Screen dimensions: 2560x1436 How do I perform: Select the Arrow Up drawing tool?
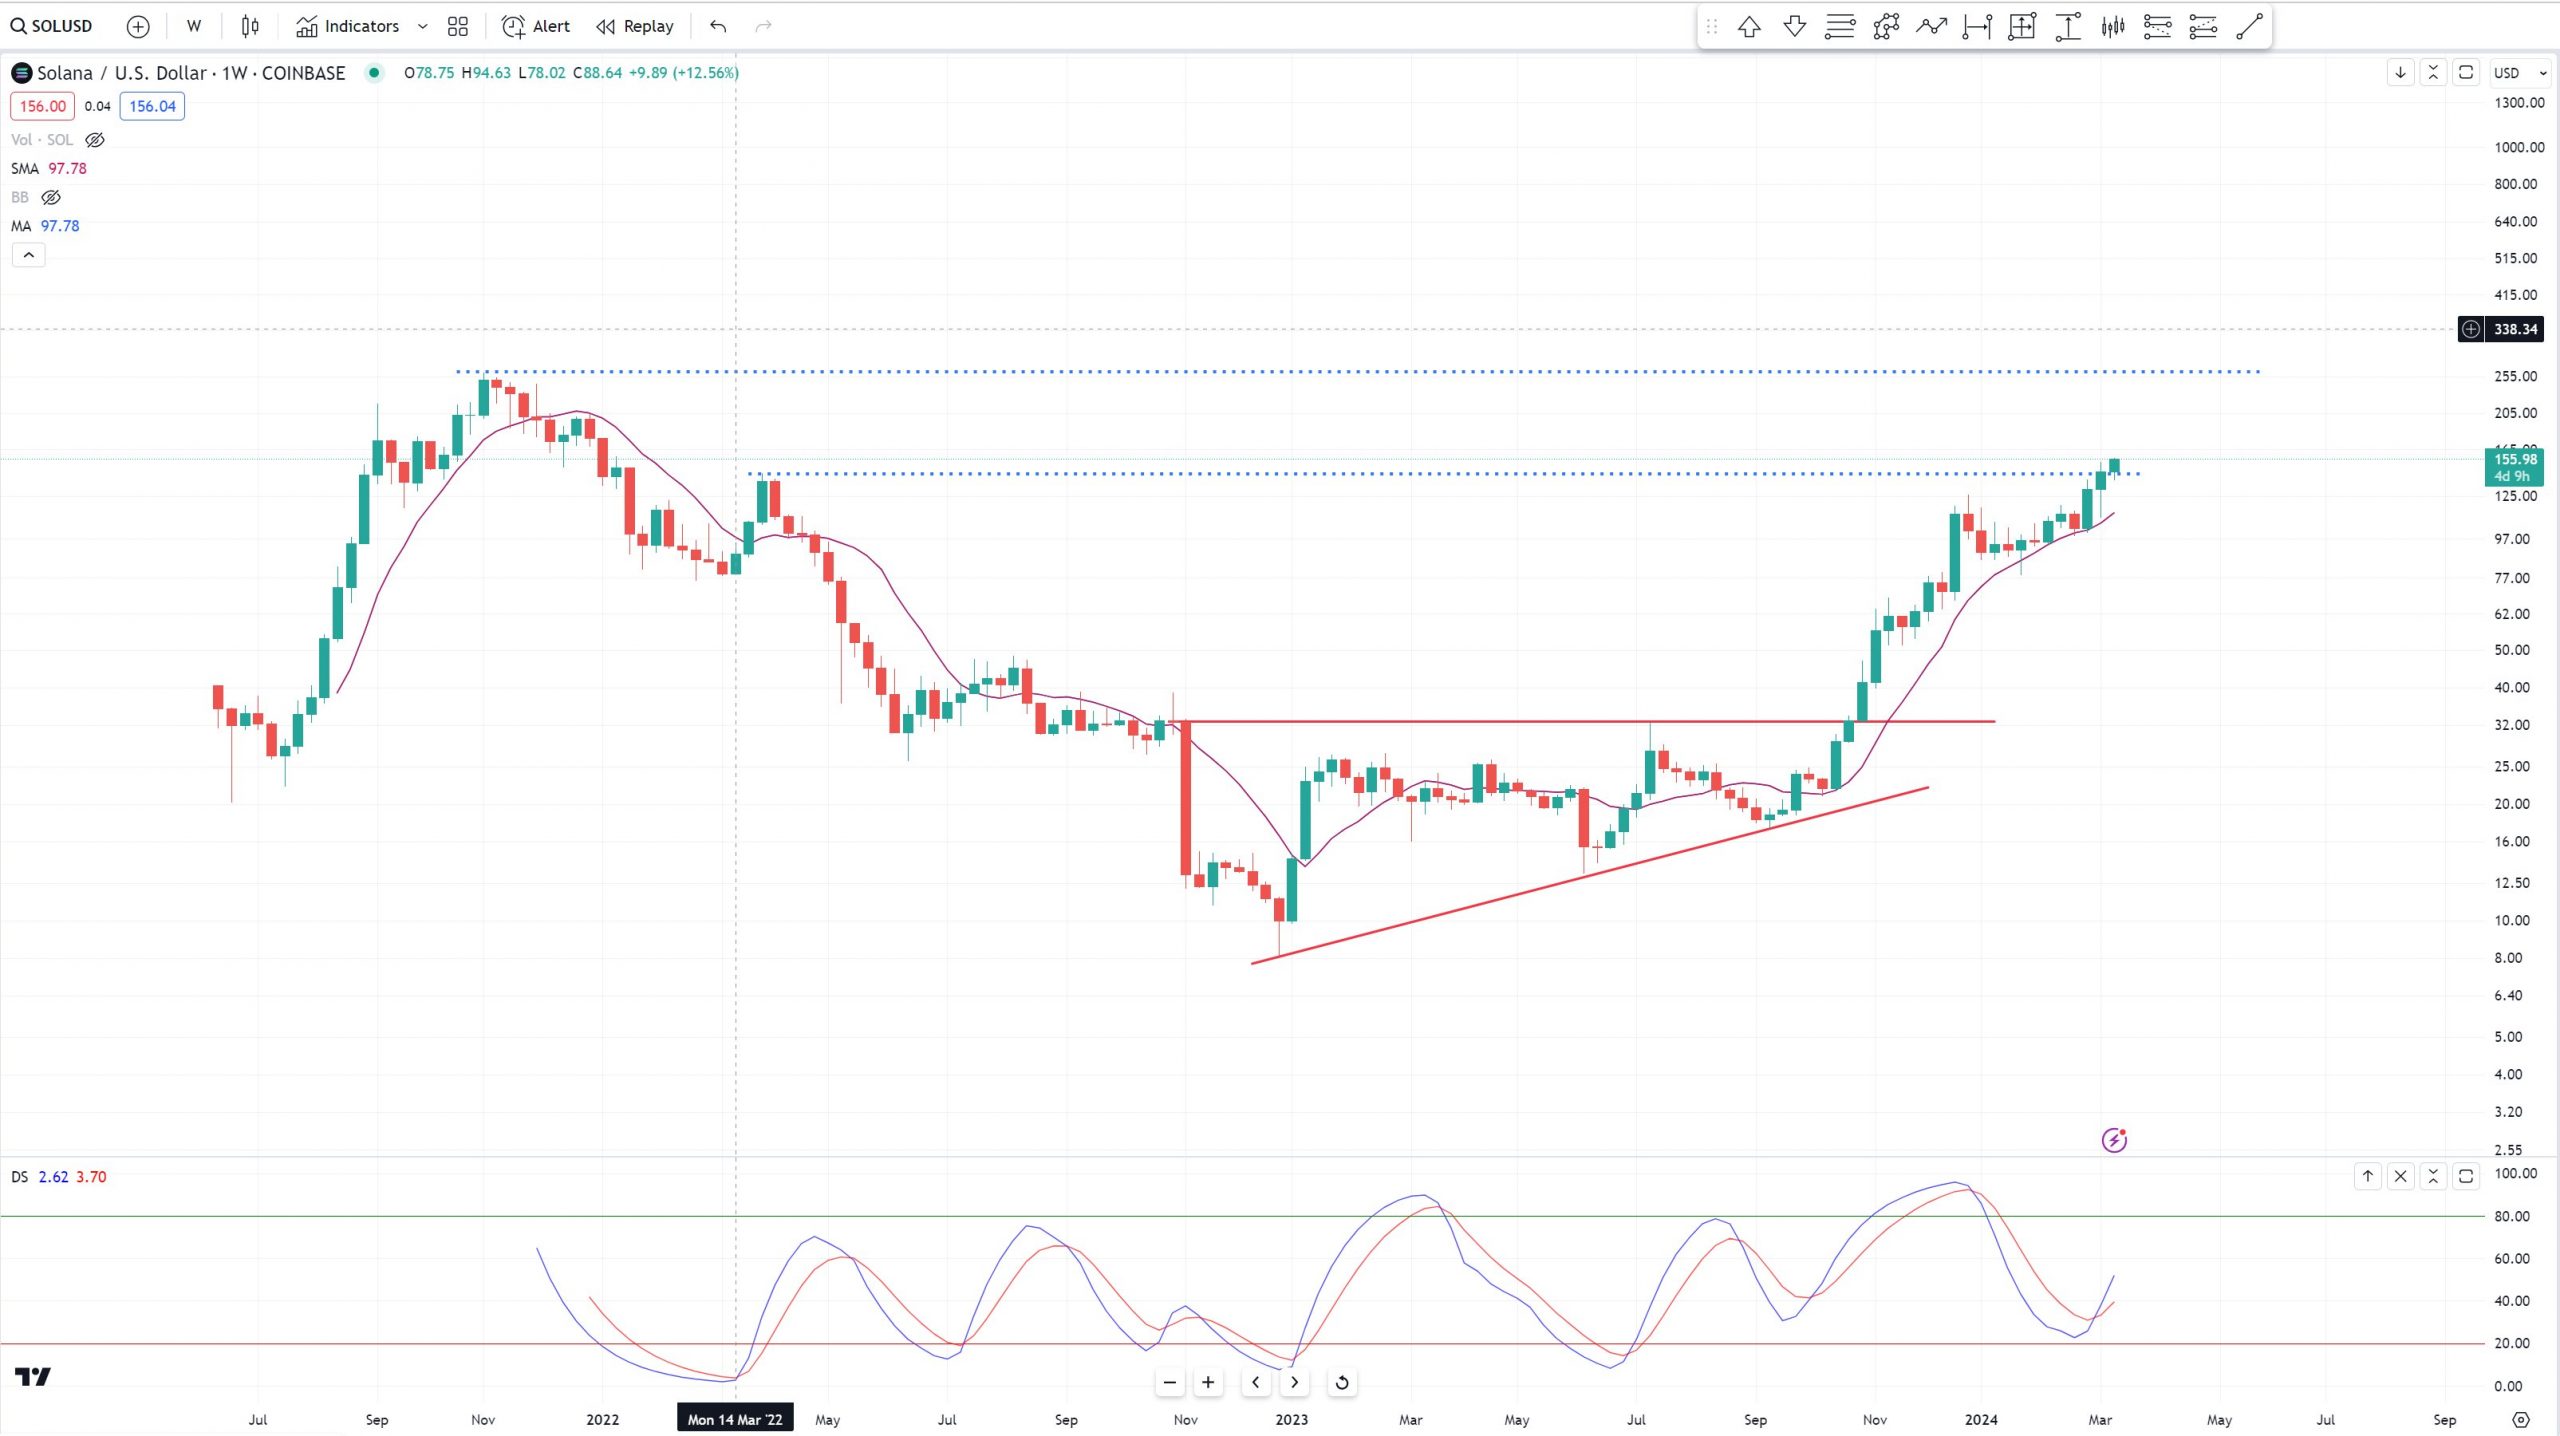[x=1749, y=27]
